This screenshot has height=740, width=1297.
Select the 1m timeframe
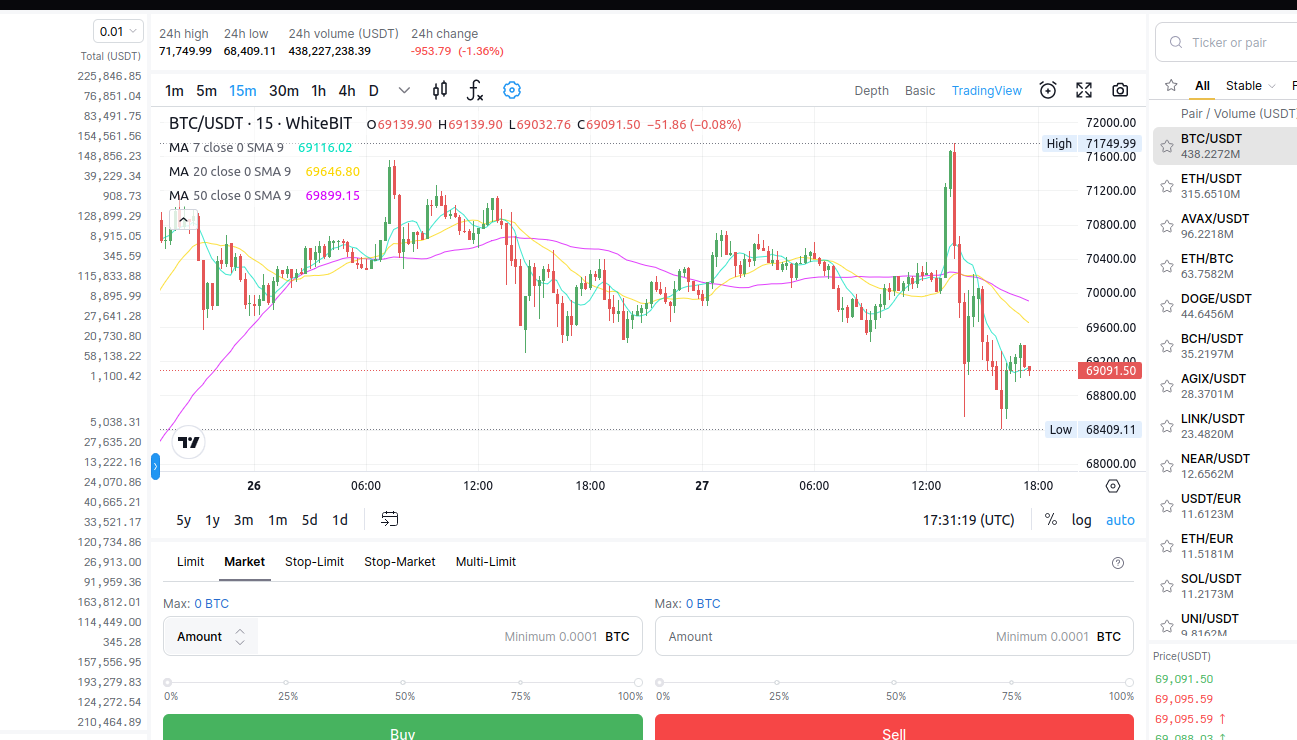tap(174, 90)
